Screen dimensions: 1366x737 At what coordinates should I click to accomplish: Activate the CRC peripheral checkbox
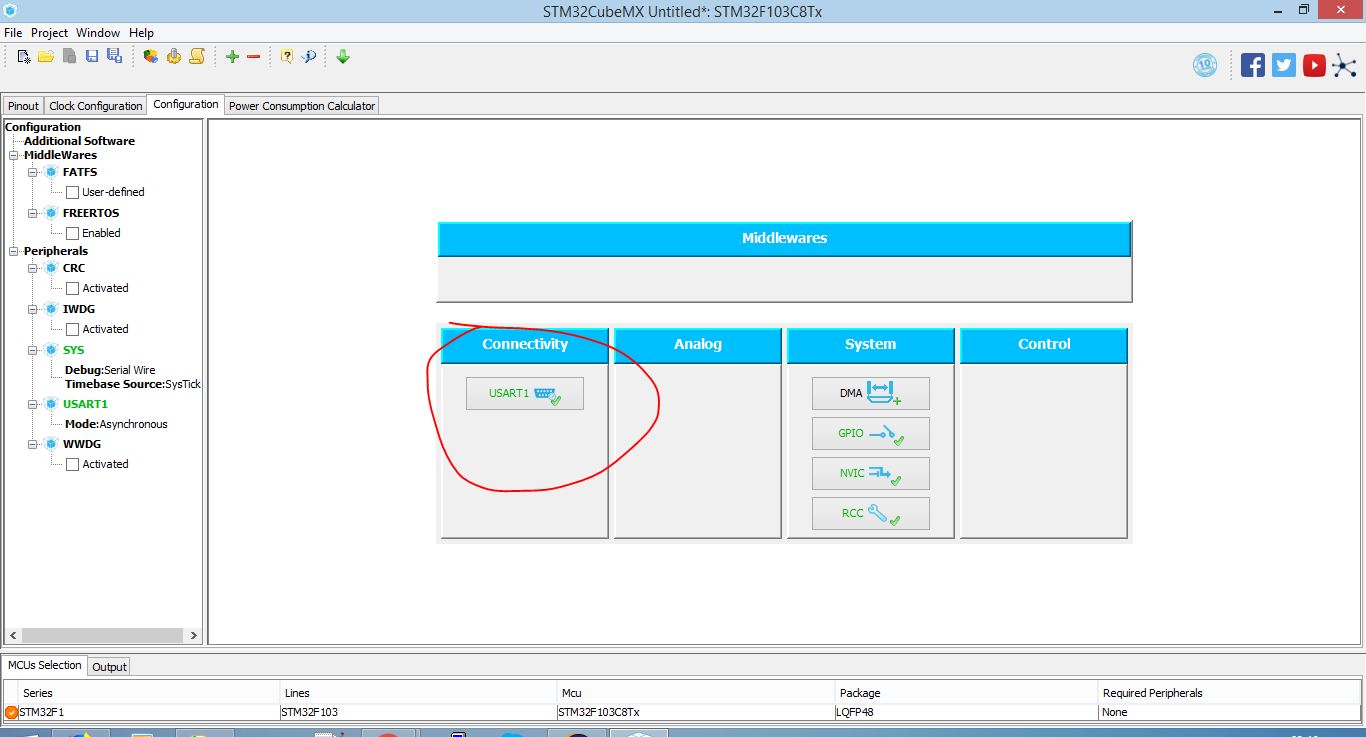pyautogui.click(x=72, y=288)
